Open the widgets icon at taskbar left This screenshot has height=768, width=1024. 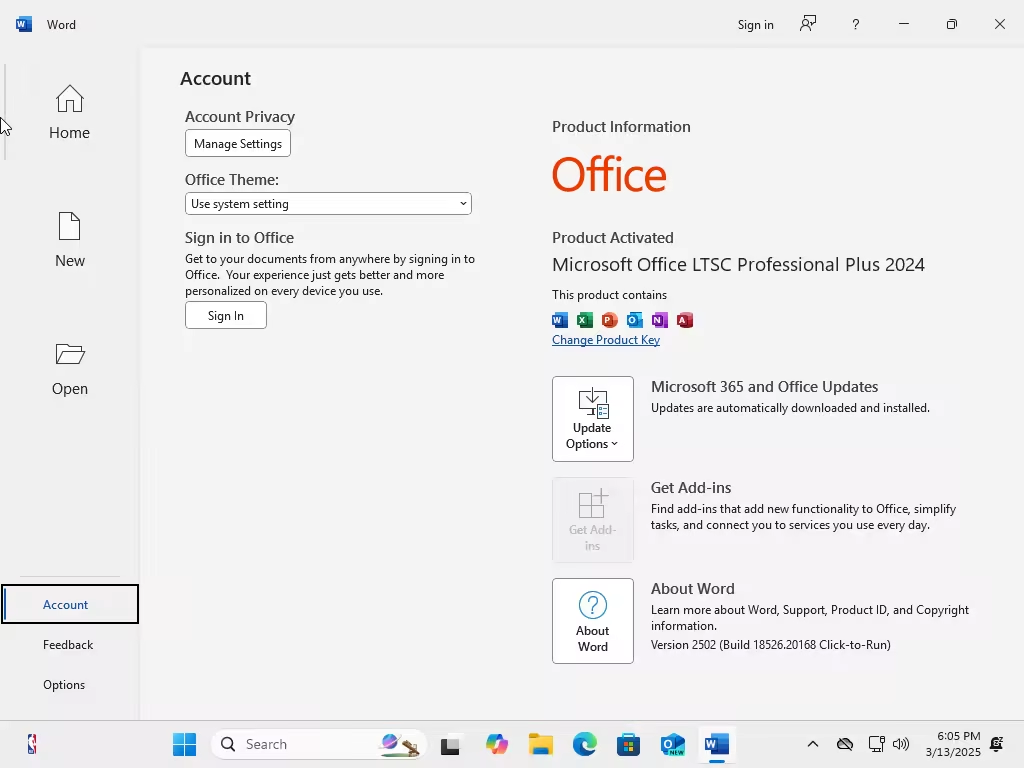point(31,744)
